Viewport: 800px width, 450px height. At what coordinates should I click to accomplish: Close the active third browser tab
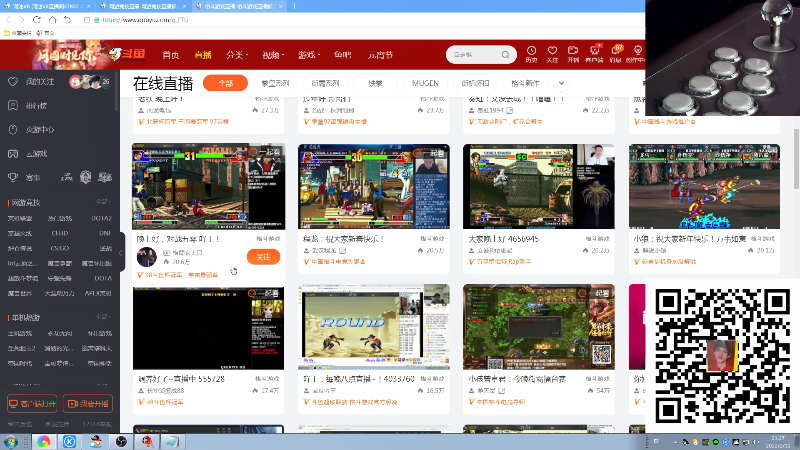point(282,6)
